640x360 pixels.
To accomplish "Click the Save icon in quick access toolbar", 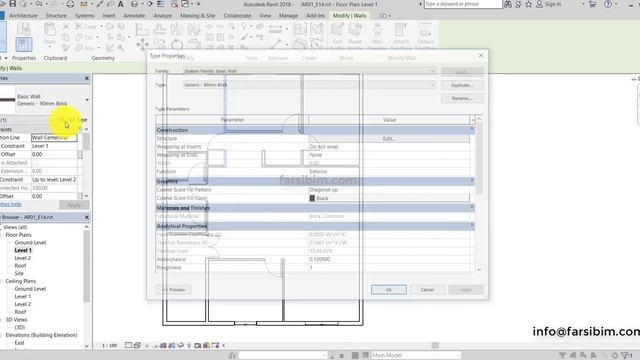I will tap(13, 4).
